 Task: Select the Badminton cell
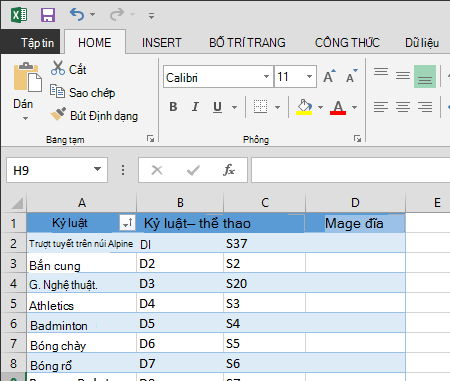[82, 323]
